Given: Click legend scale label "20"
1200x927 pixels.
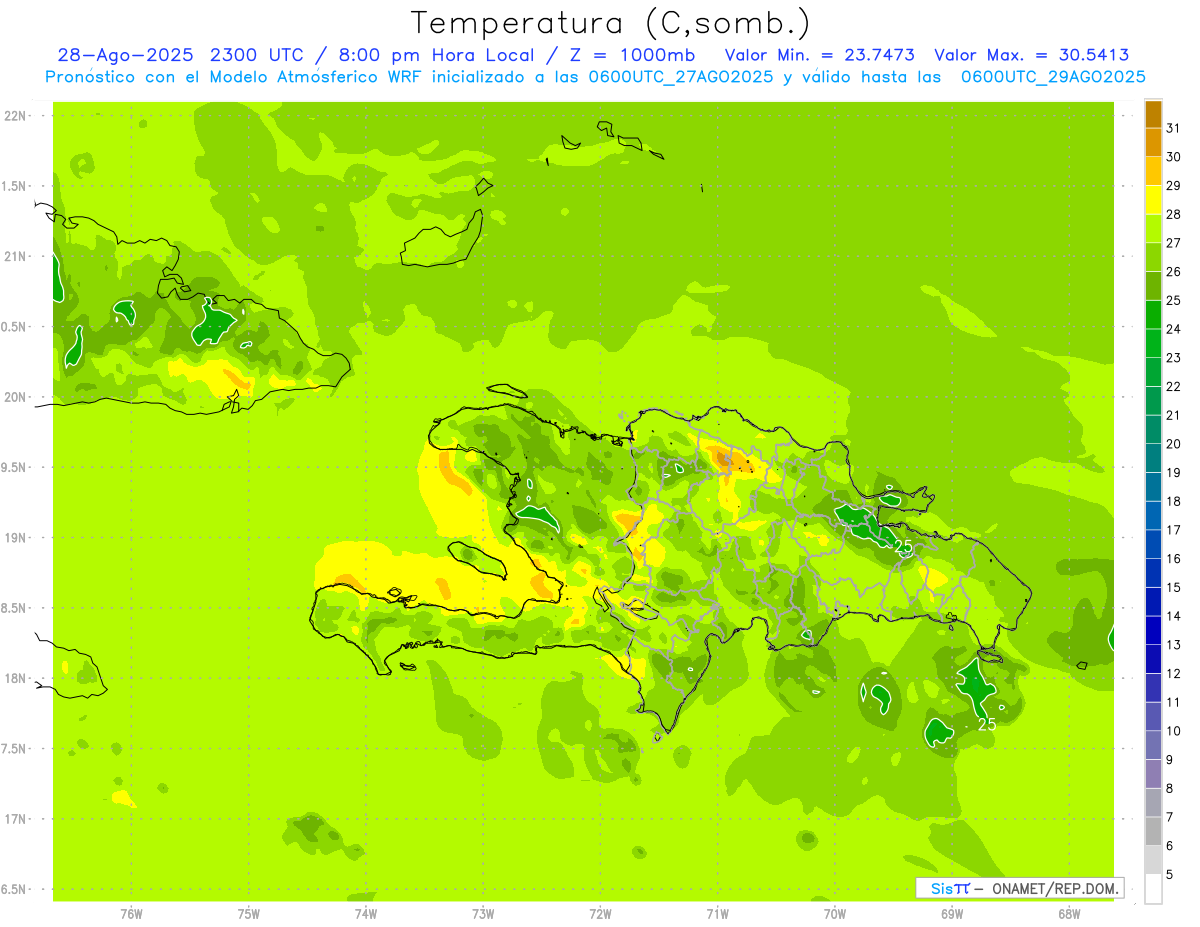Looking at the screenshot, I should click(1173, 444).
